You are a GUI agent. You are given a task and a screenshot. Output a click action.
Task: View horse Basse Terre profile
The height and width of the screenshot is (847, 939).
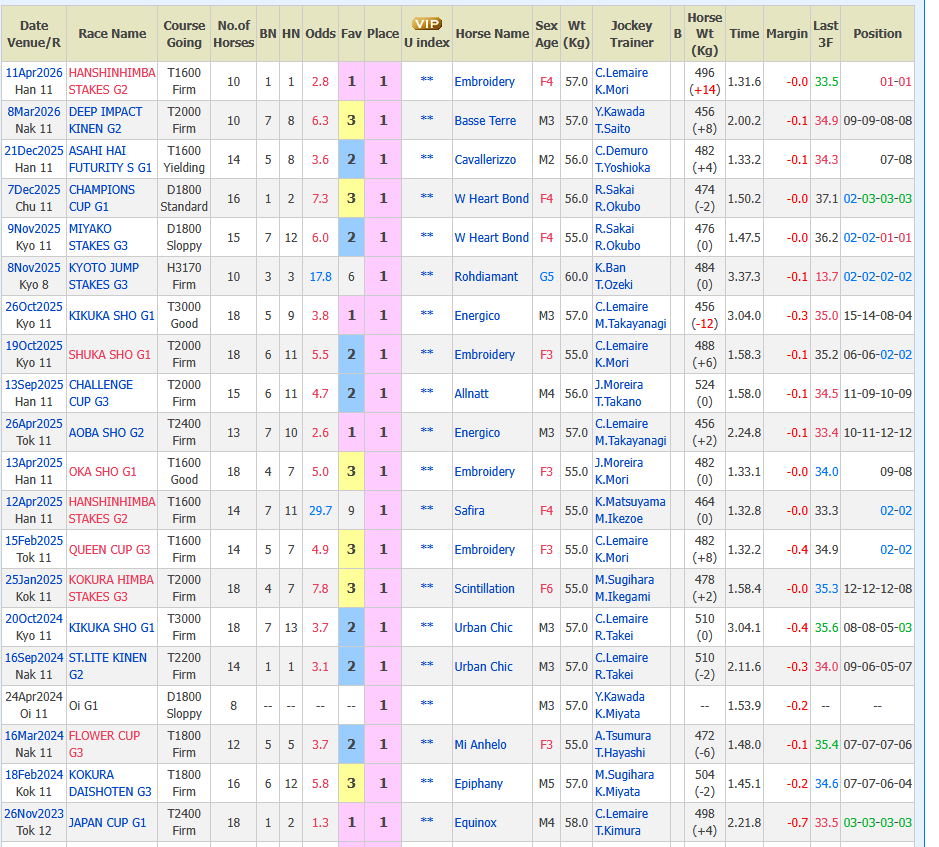tap(485, 120)
